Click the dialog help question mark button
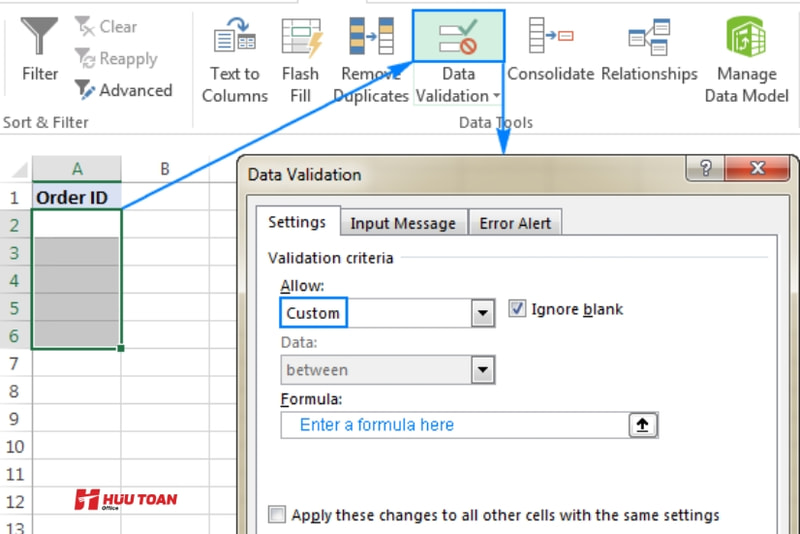The height and width of the screenshot is (534, 800). tap(706, 168)
